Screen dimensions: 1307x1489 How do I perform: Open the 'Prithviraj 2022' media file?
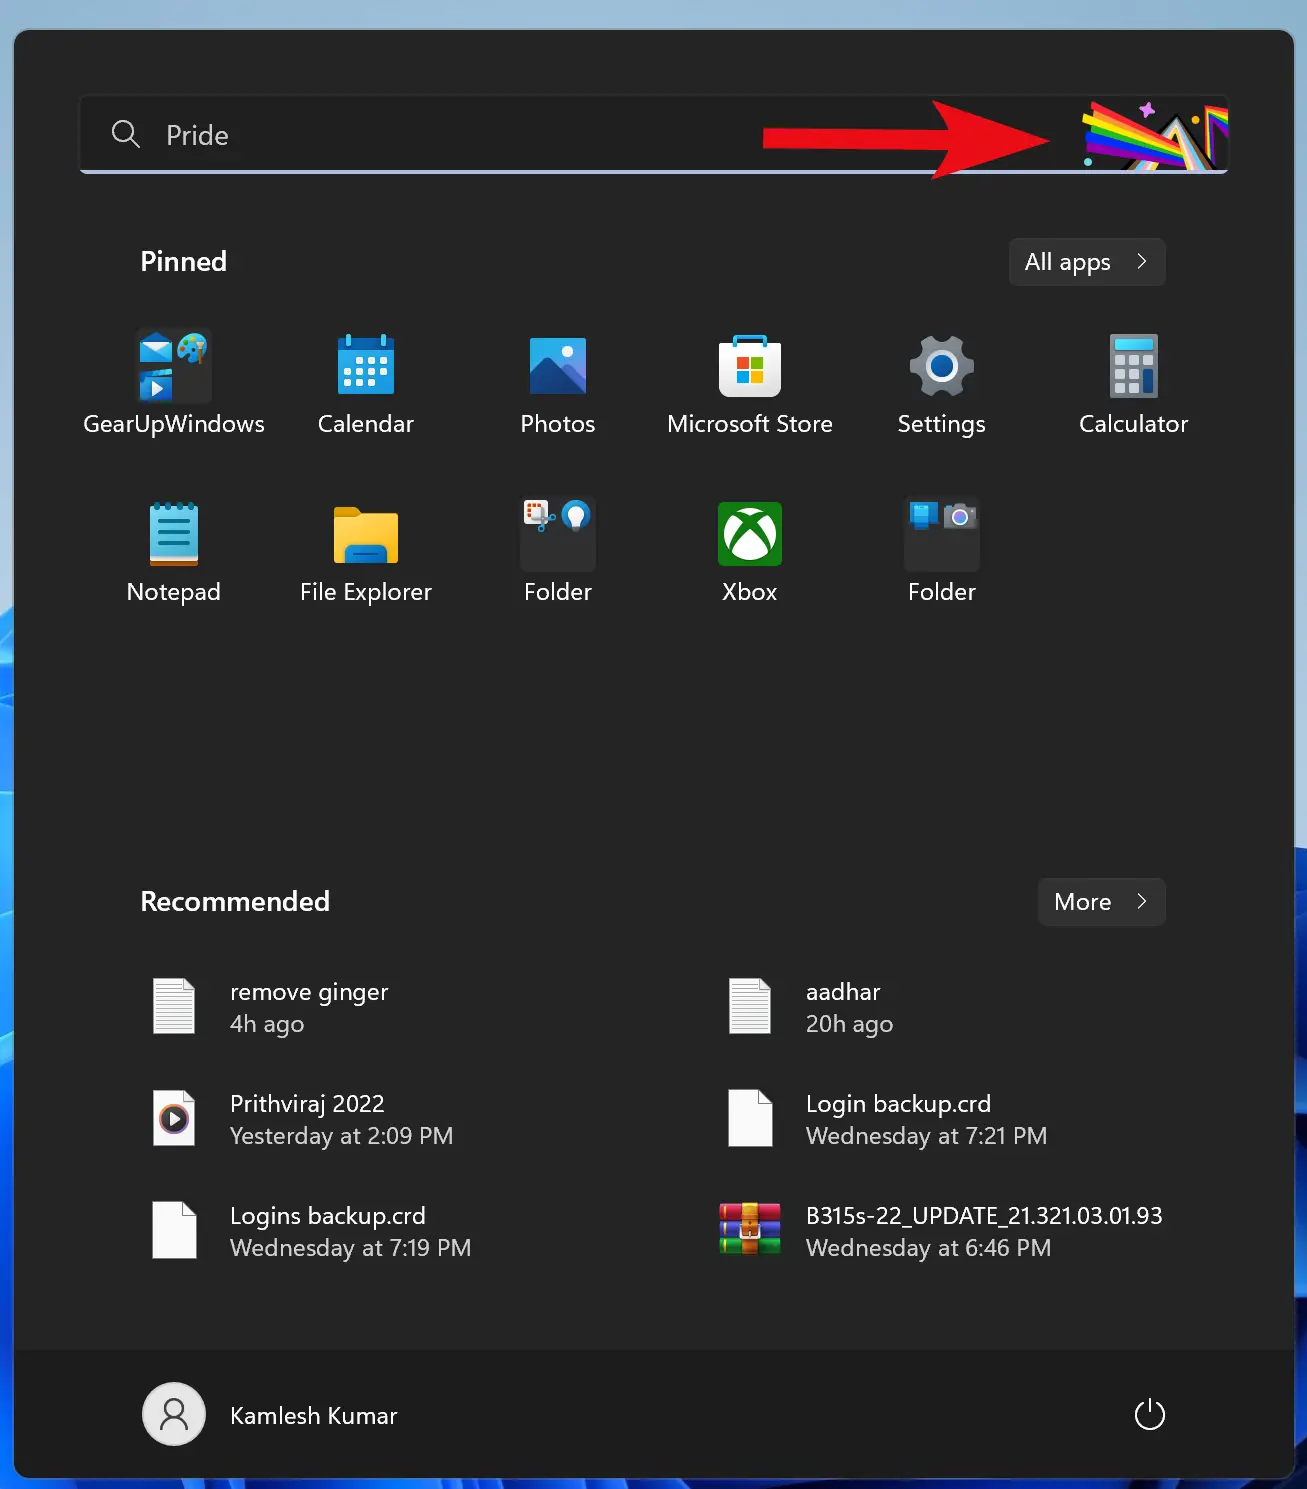tap(307, 1119)
